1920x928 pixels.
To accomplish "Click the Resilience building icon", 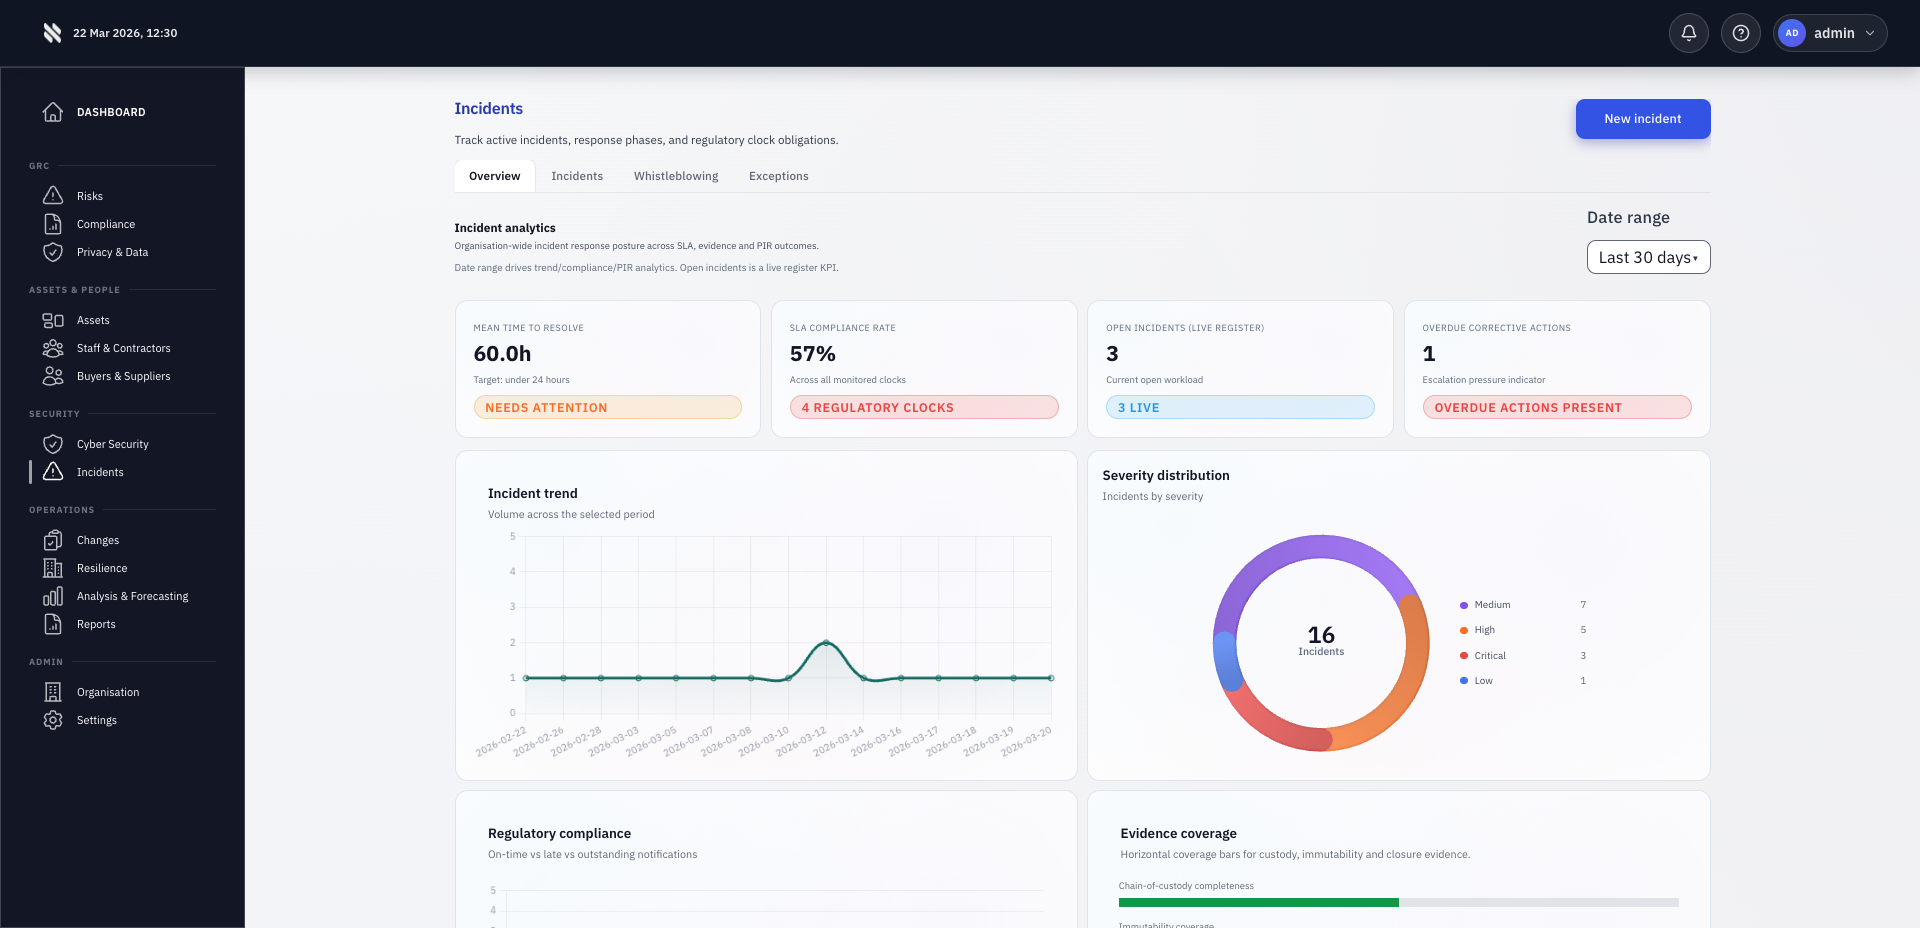I will point(53,568).
